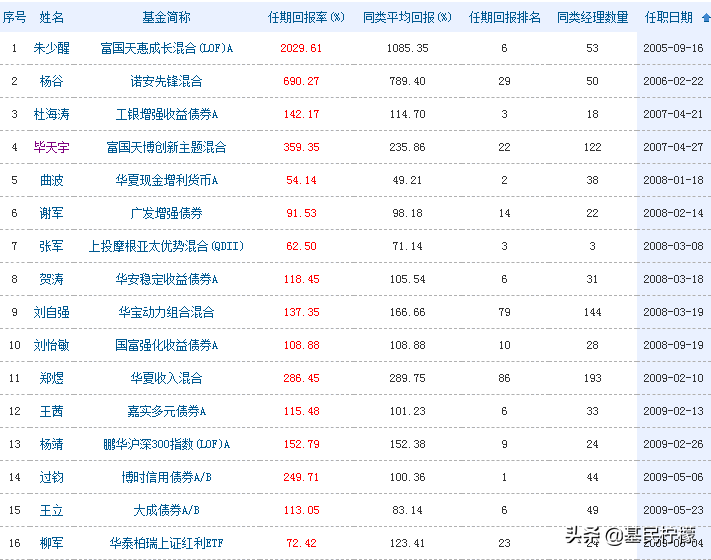Open fund 大成债券A/B
The width and height of the screenshot is (711, 560).
(166, 511)
